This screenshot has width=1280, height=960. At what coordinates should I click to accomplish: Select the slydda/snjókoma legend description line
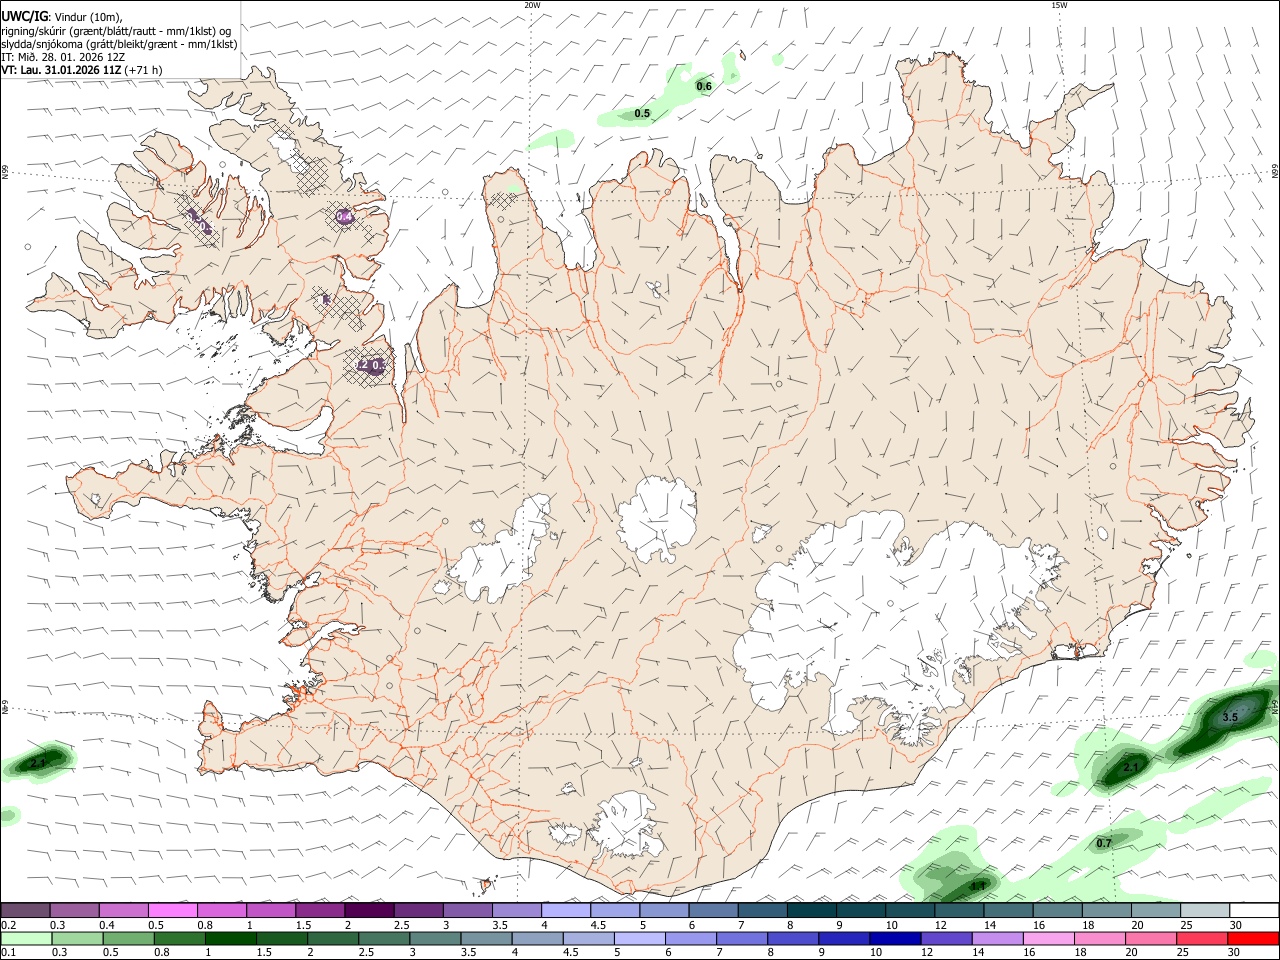point(119,44)
